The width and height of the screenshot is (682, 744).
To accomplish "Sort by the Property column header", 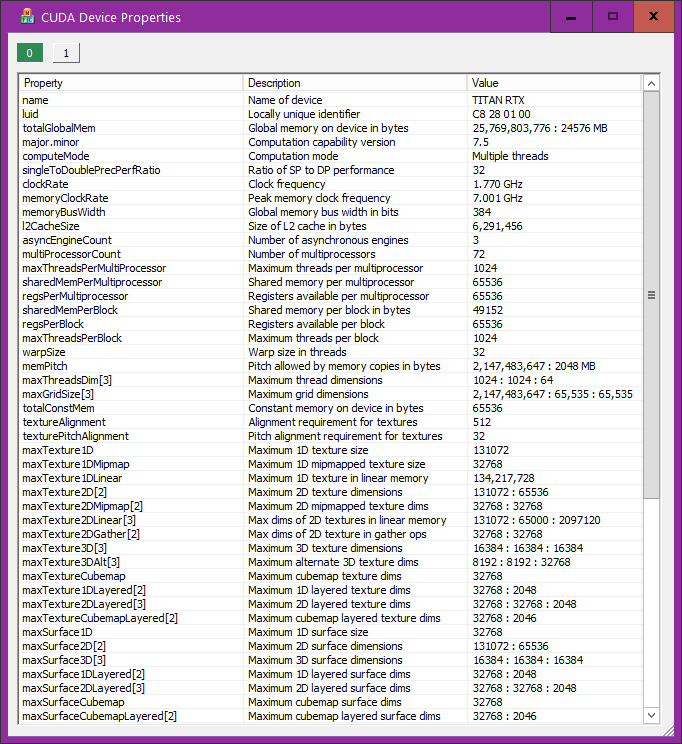I will [131, 83].
